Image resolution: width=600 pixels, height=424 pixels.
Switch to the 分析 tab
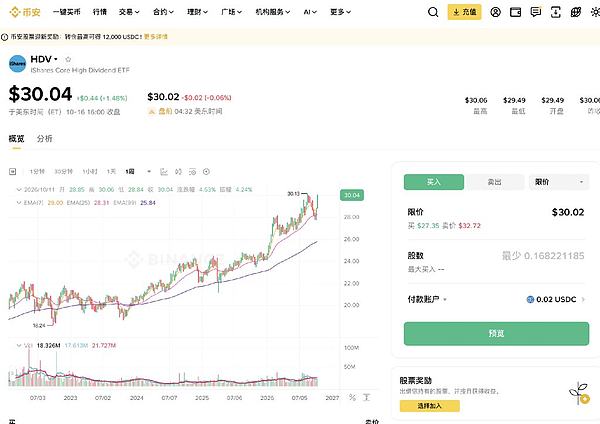pos(45,139)
